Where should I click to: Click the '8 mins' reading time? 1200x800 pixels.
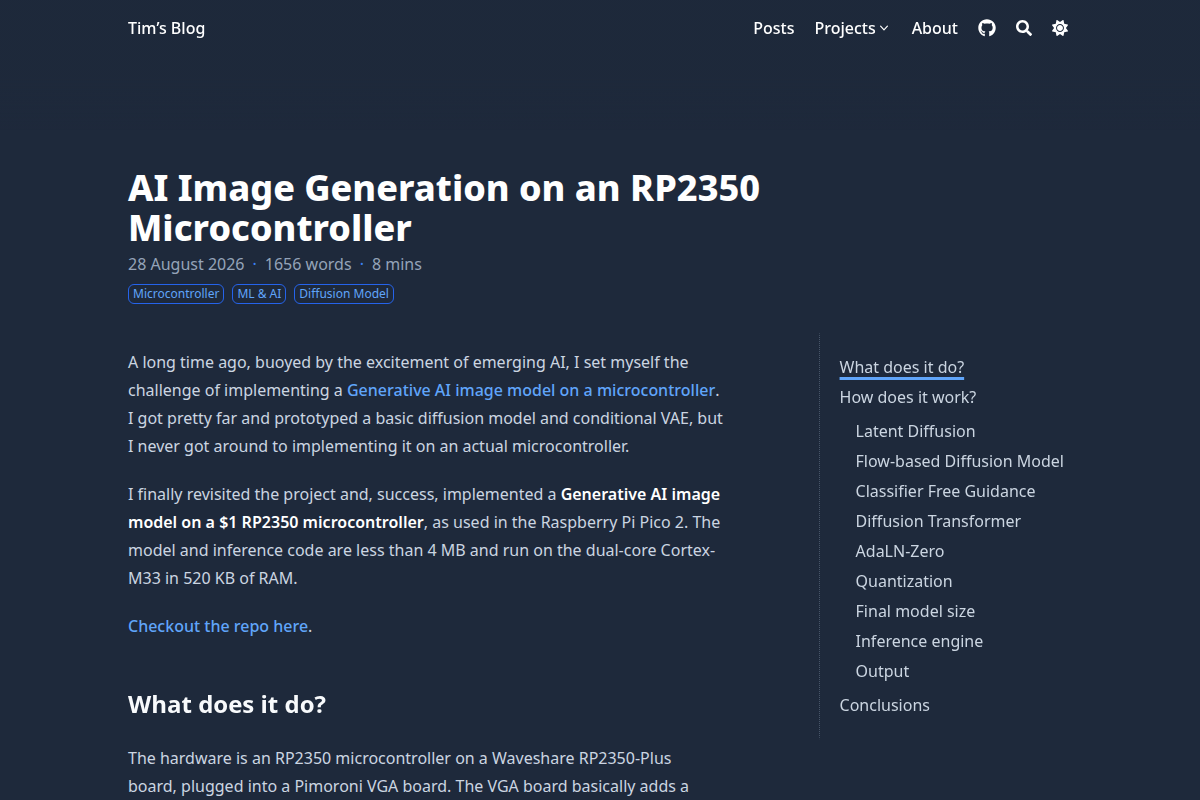pyautogui.click(x=397, y=264)
